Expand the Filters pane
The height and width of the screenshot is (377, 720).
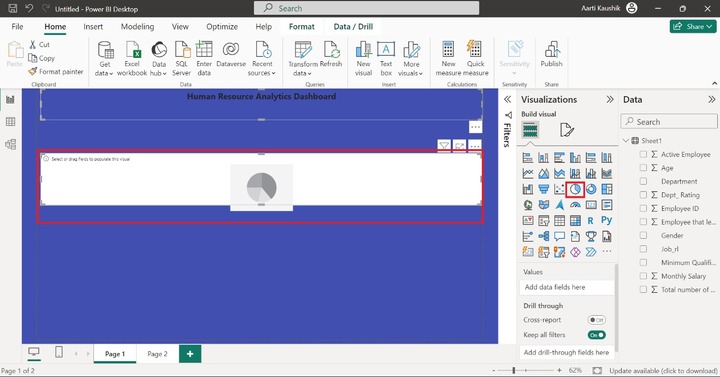tap(507, 100)
